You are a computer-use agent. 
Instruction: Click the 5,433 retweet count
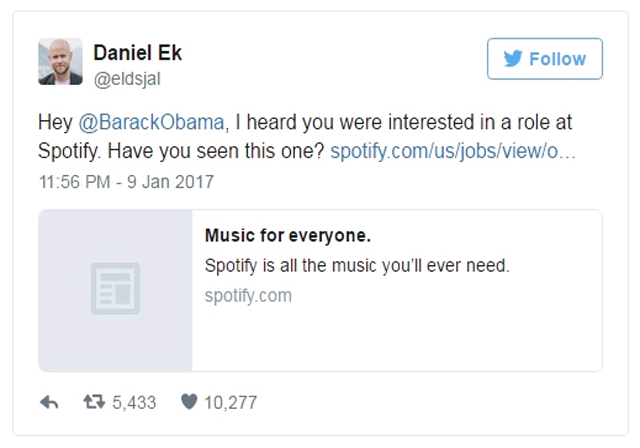(134, 403)
